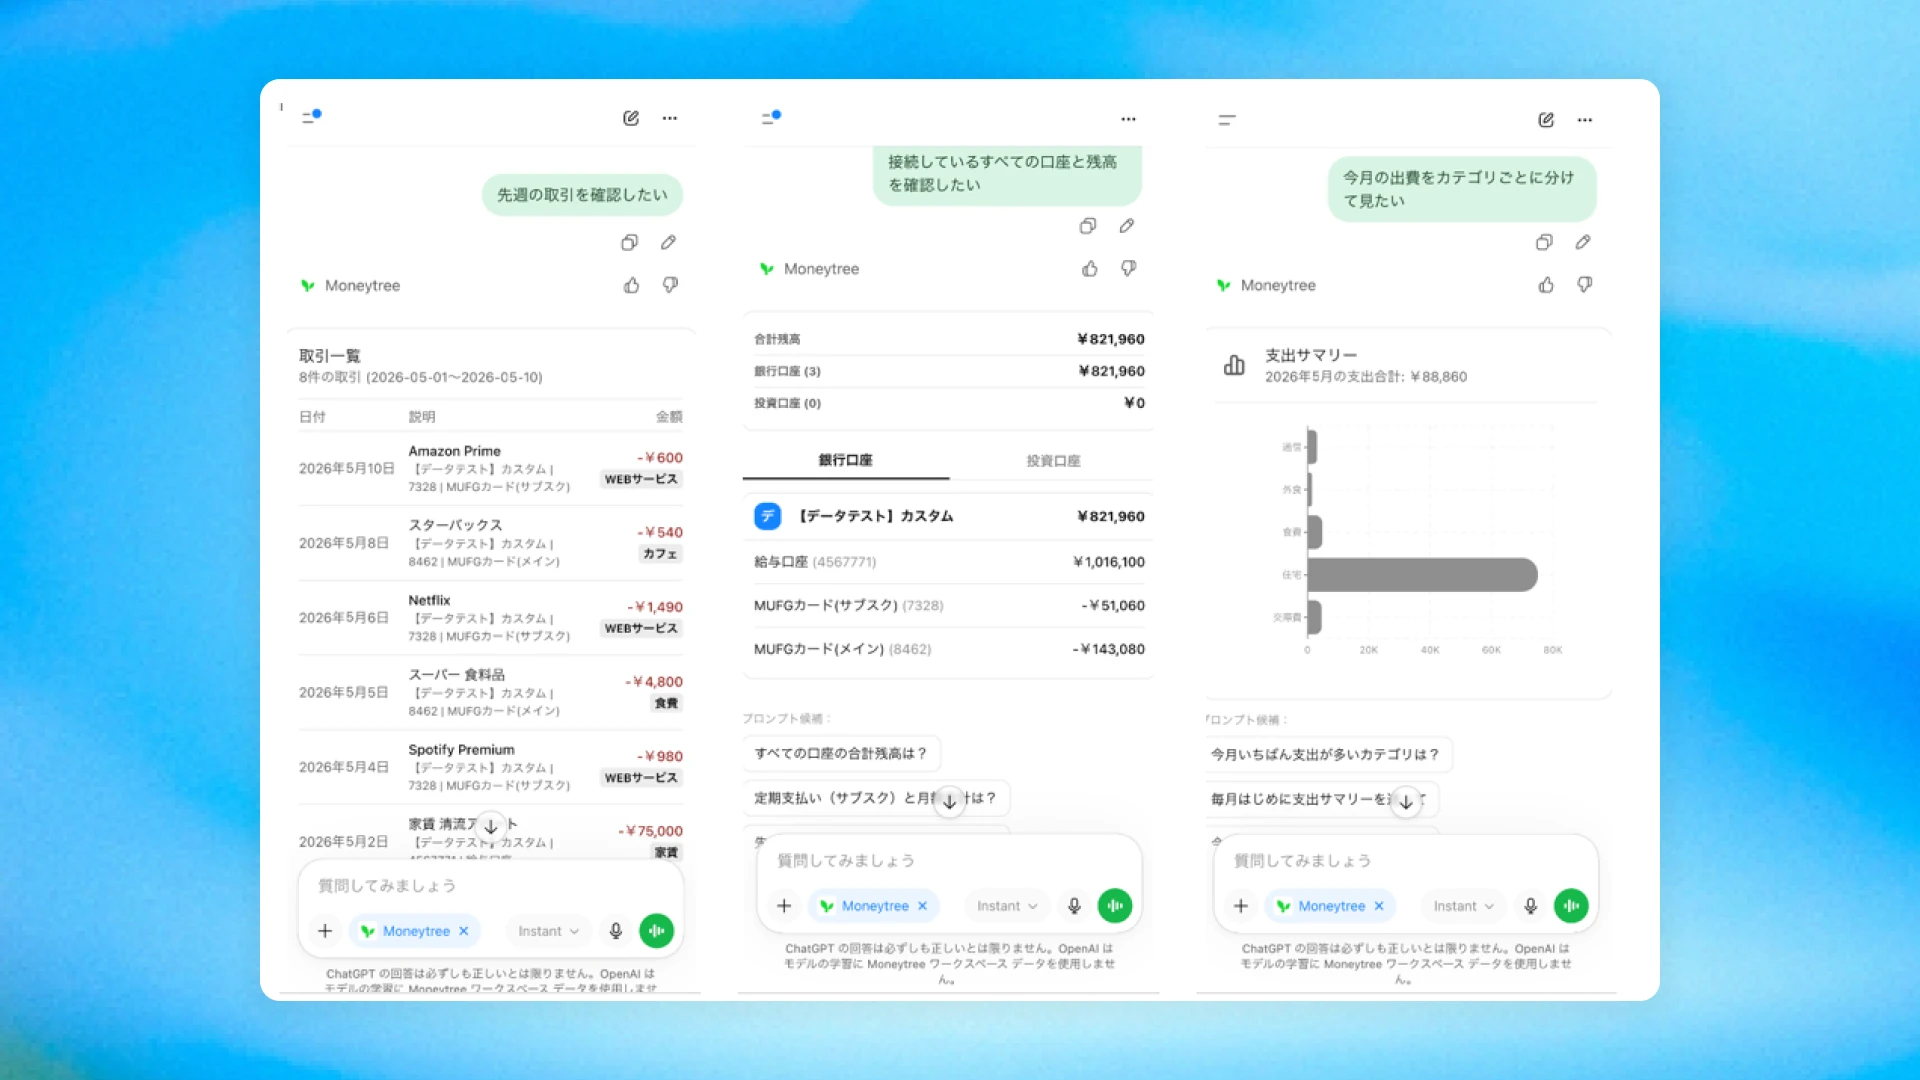Select the 給与口座 (4567771) account row
Image resolution: width=1920 pixels, height=1080 pixels.
(949, 562)
